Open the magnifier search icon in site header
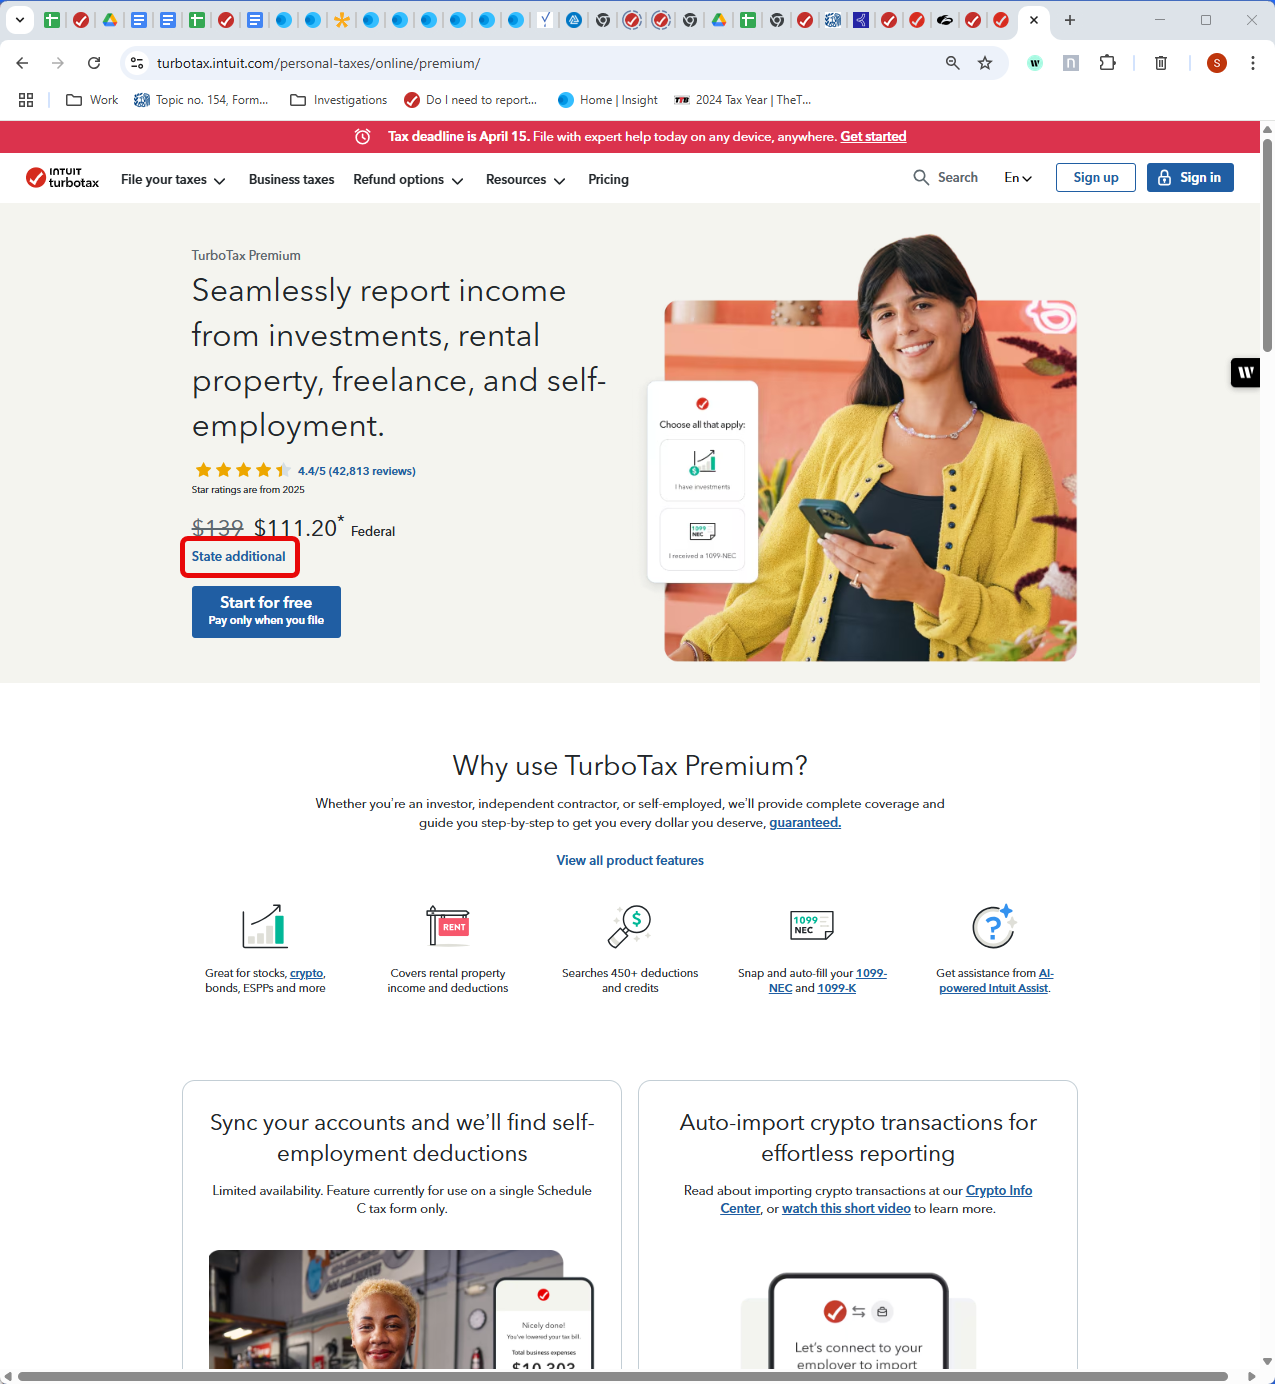Viewport: 1275px width, 1384px height. [921, 177]
